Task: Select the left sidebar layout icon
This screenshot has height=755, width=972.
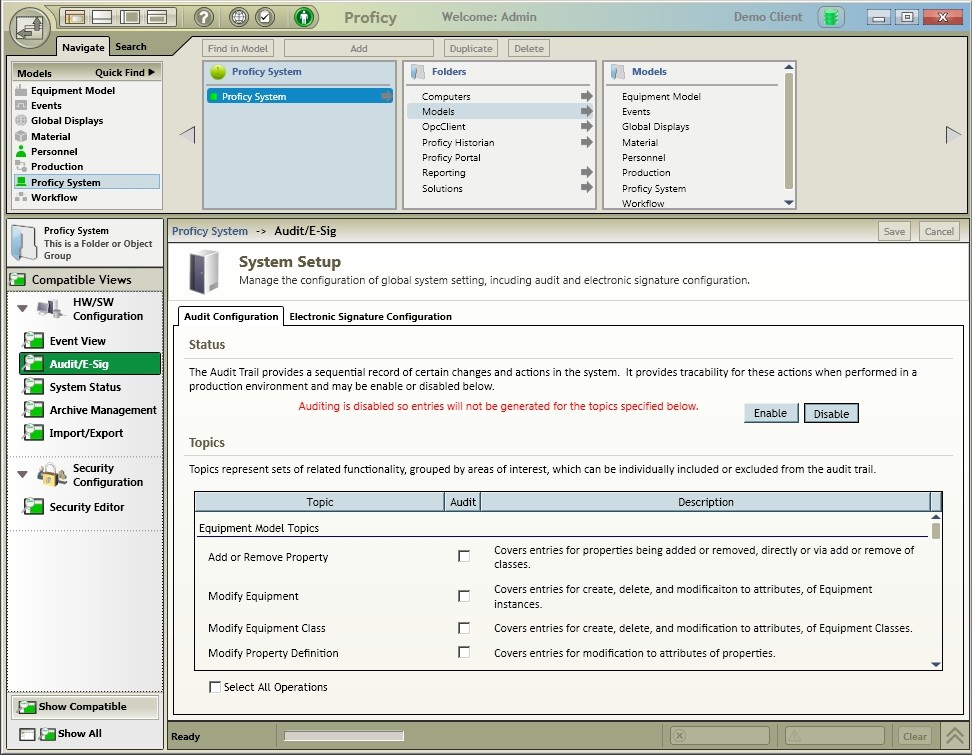Action: point(130,17)
